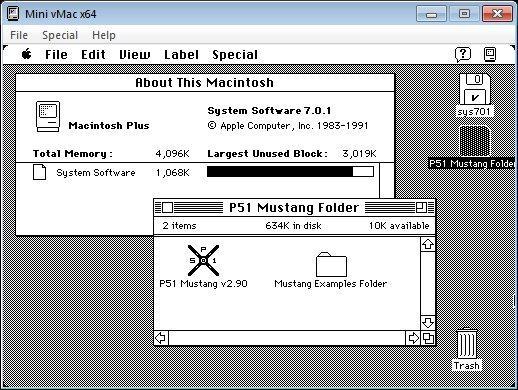518x390 pixels.
Task: Open the View menu
Action: tap(135, 55)
